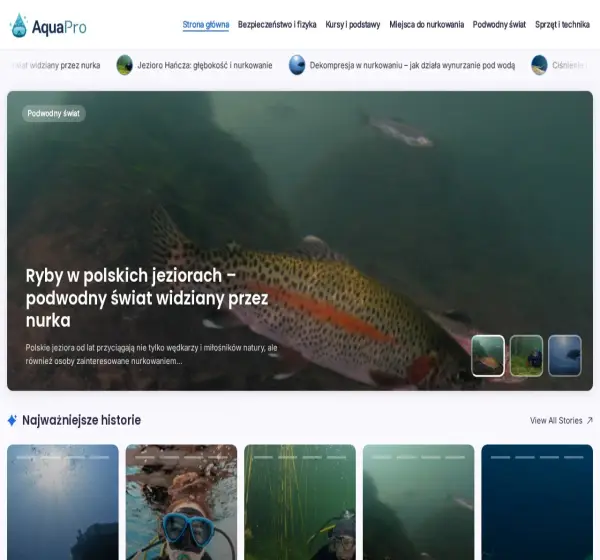This screenshot has height=560, width=600.
Task: Open ticker link 'widziany przez nurka'
Action: [56, 65]
